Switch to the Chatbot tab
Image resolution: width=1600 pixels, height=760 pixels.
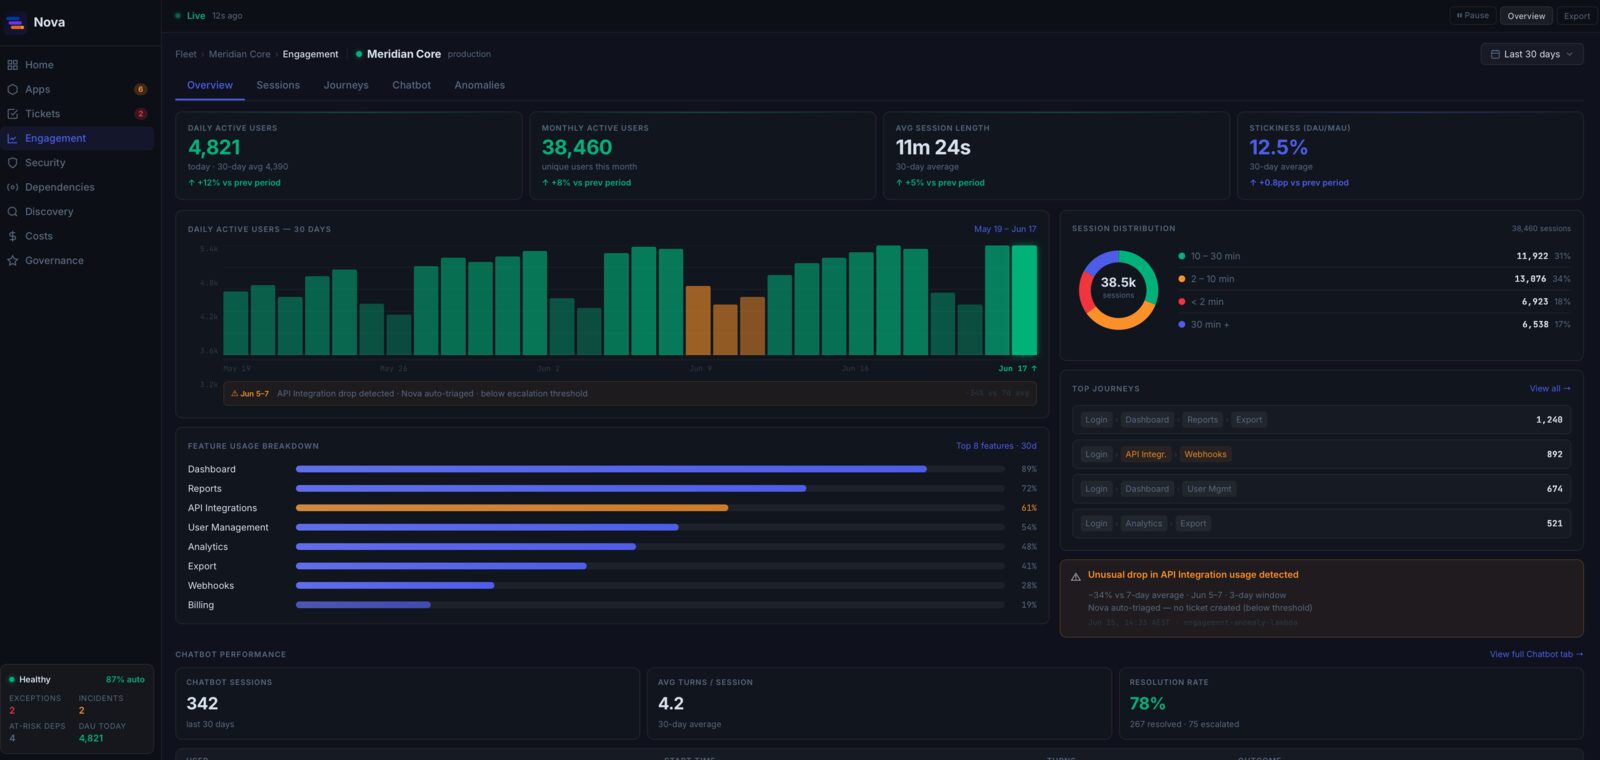coord(411,86)
